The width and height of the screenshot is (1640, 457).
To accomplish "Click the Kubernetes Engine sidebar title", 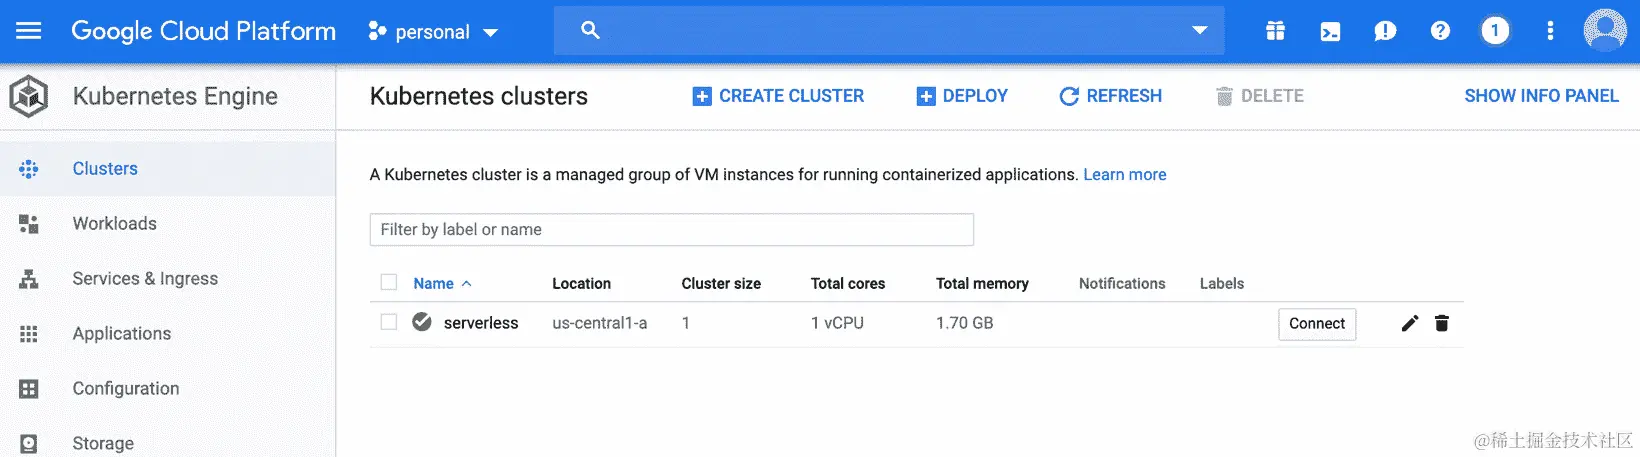I will [x=175, y=96].
